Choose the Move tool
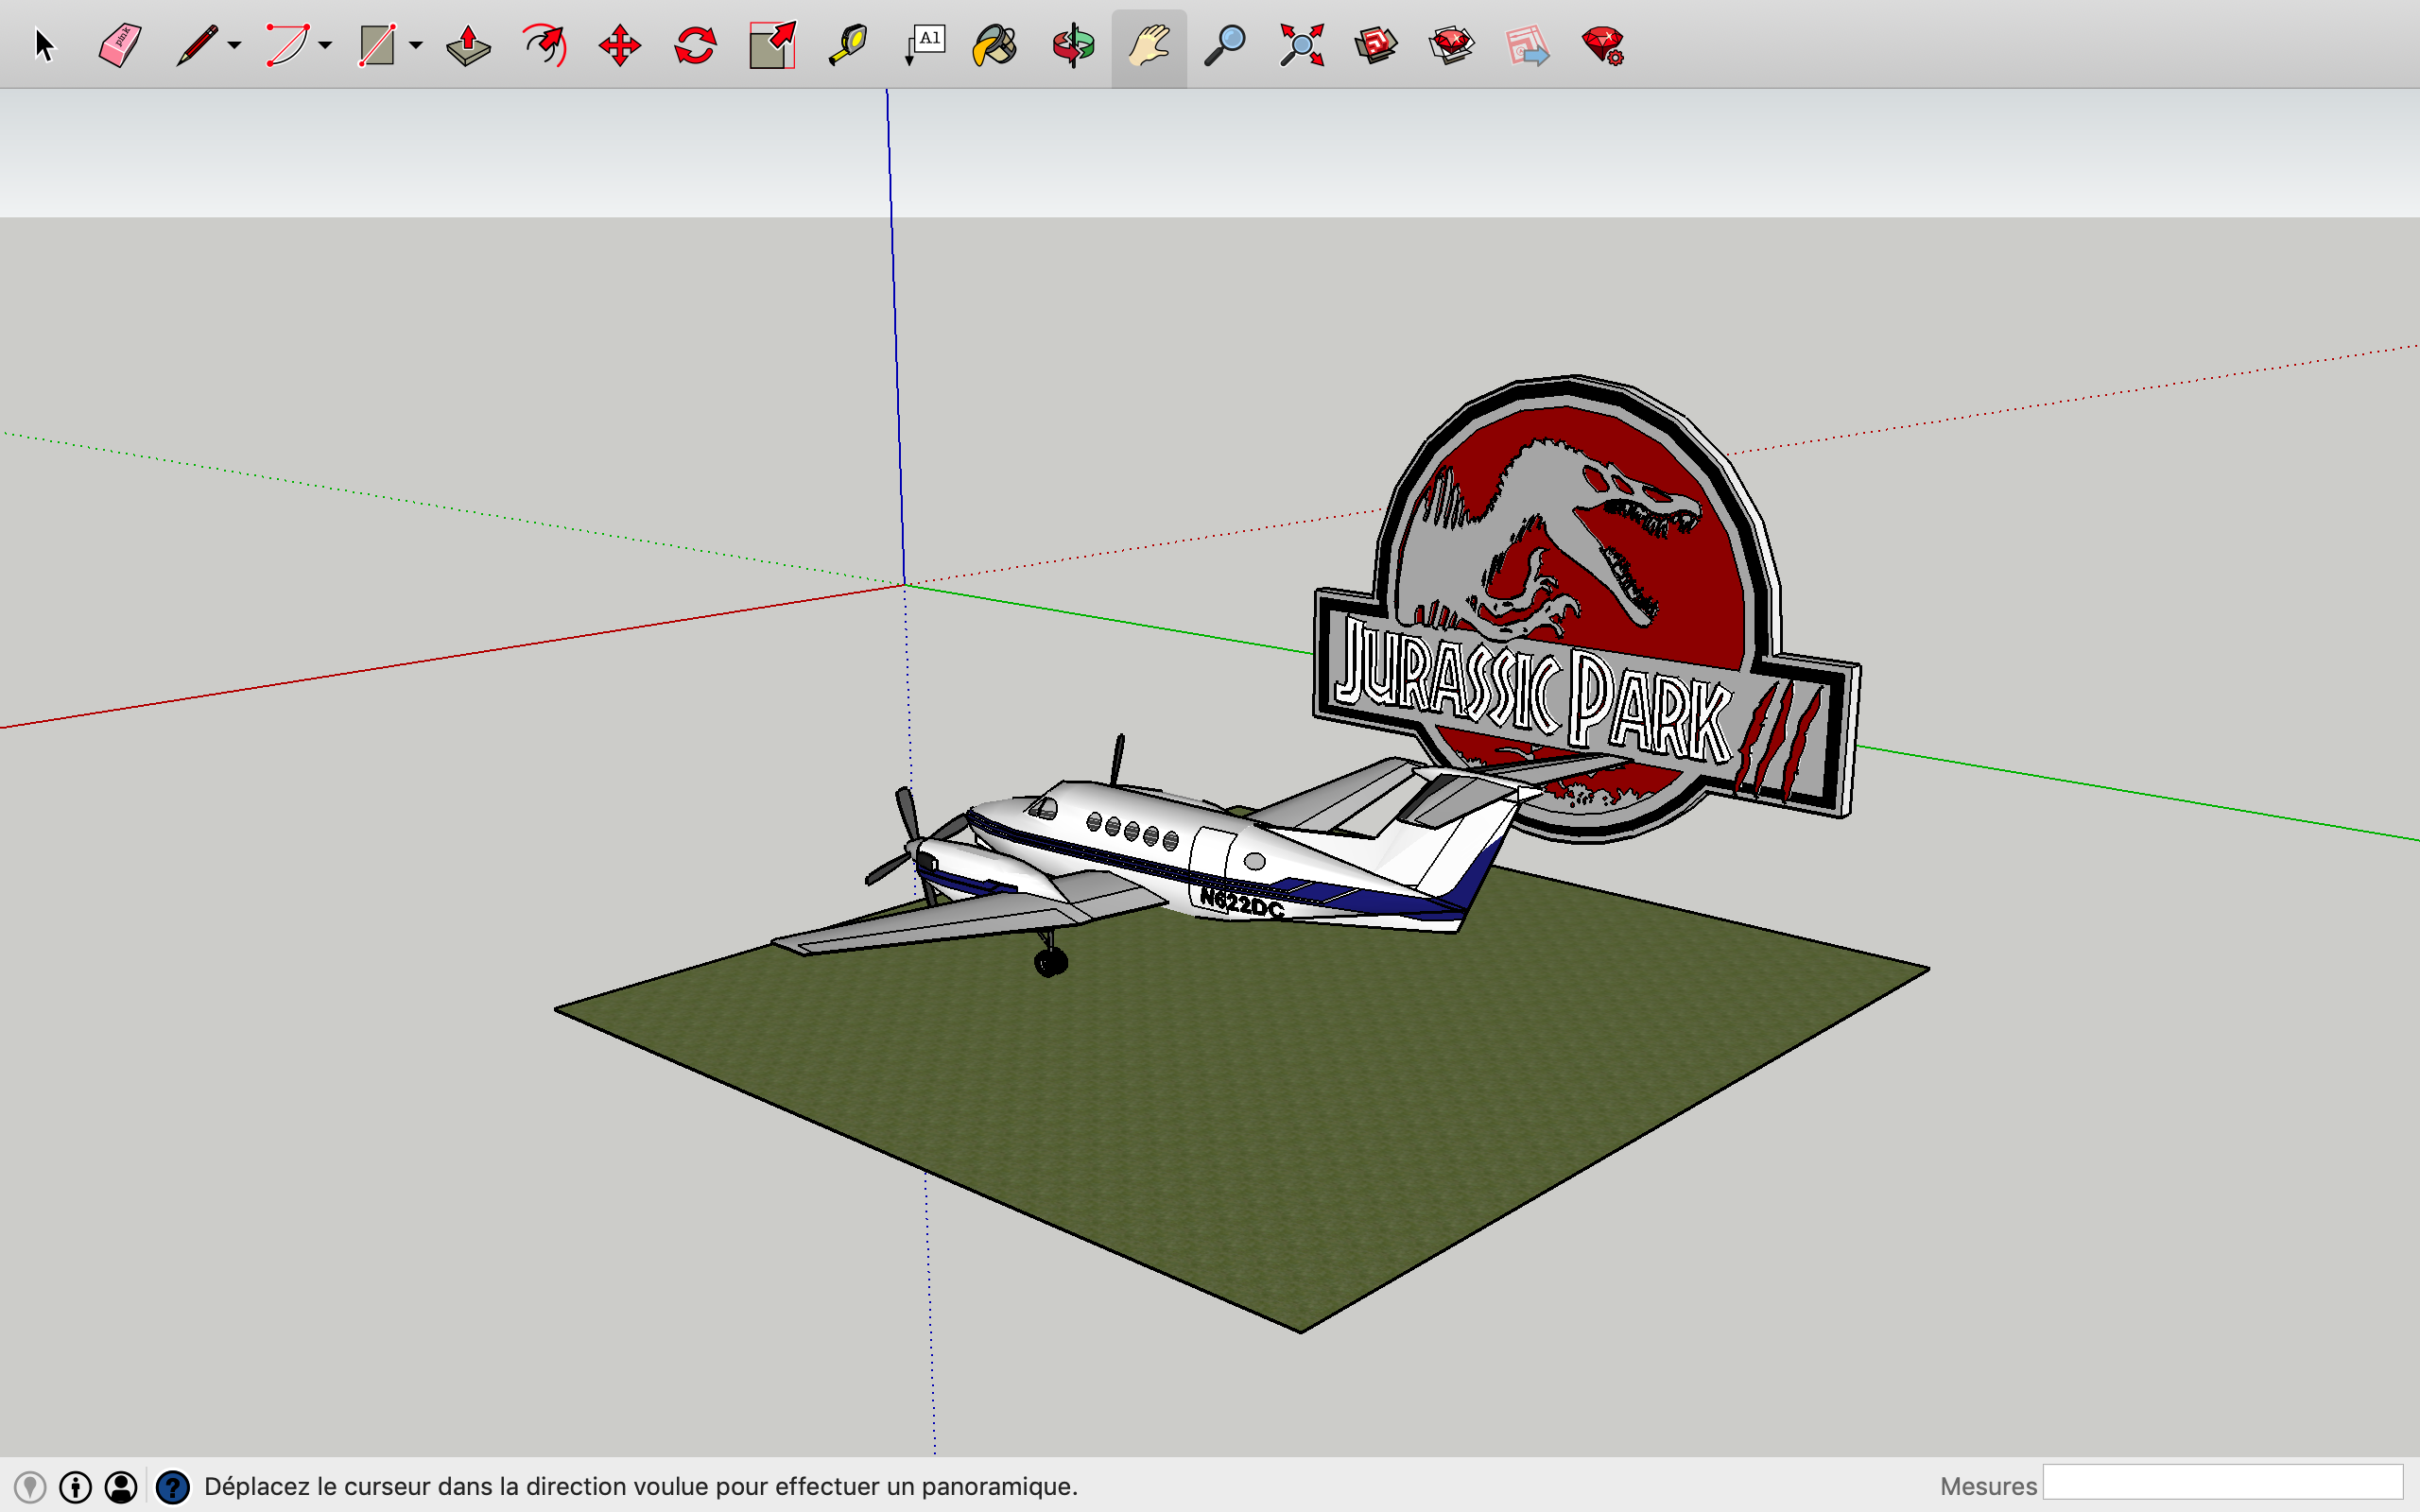The width and height of the screenshot is (2420, 1512). point(620,45)
